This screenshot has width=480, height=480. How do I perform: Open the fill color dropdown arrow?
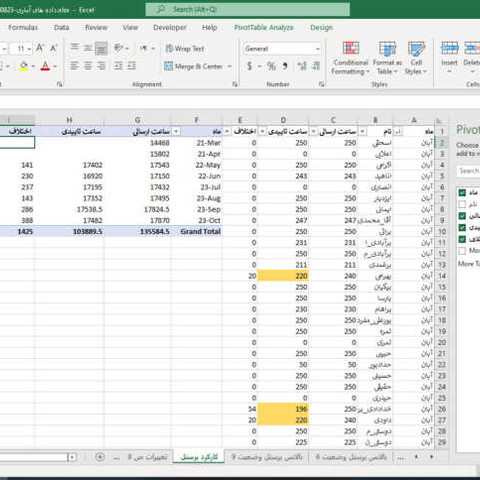pos(33,66)
